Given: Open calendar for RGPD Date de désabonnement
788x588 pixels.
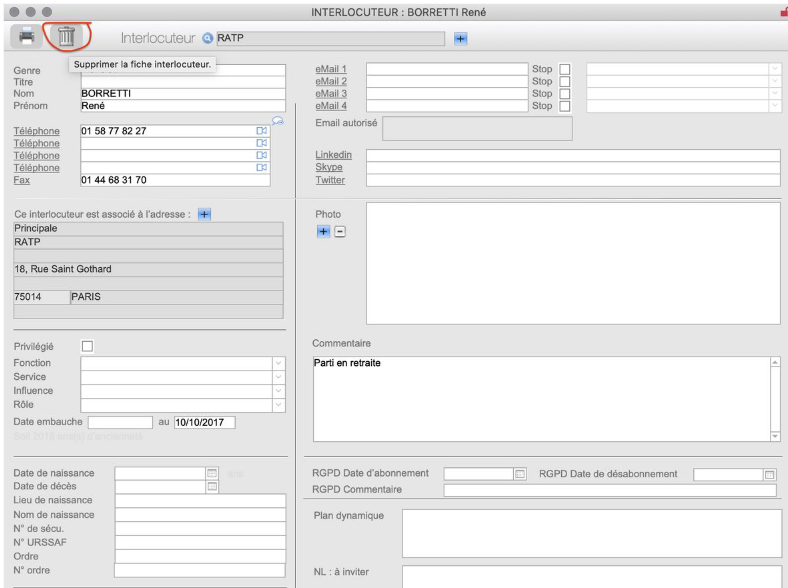Looking at the screenshot, I should point(769,474).
